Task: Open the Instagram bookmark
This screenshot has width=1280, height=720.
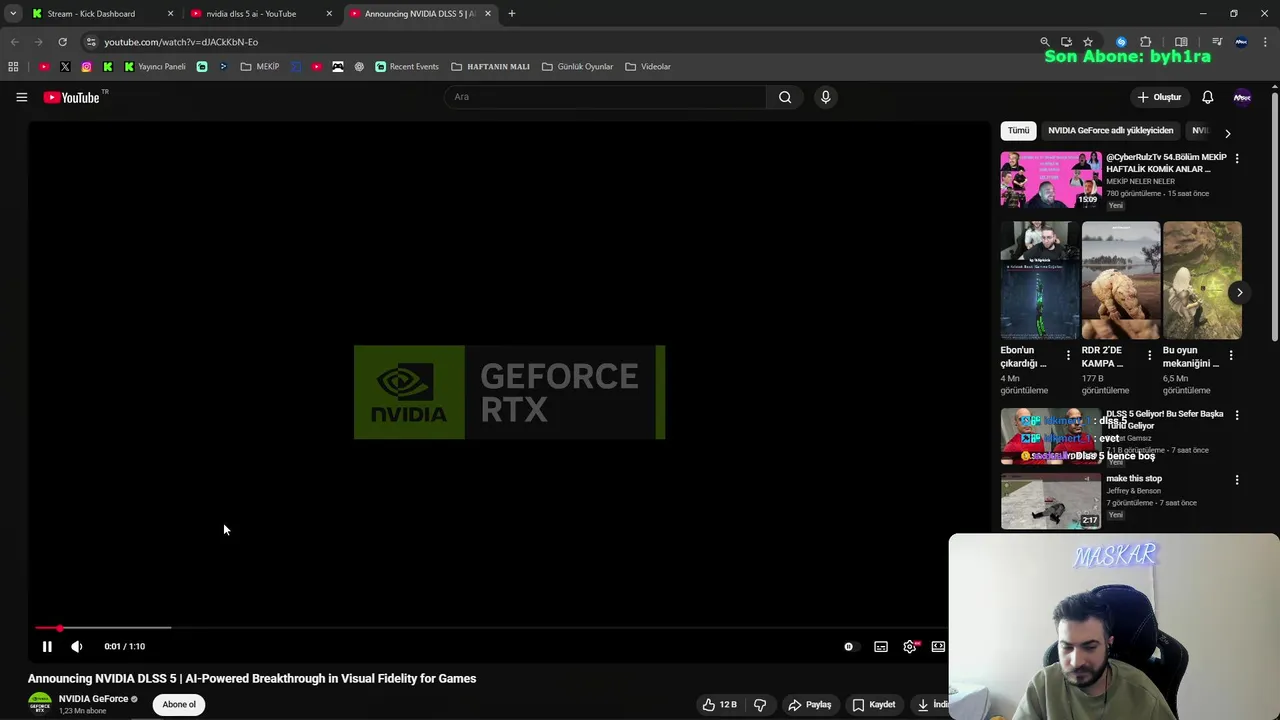Action: click(x=87, y=67)
